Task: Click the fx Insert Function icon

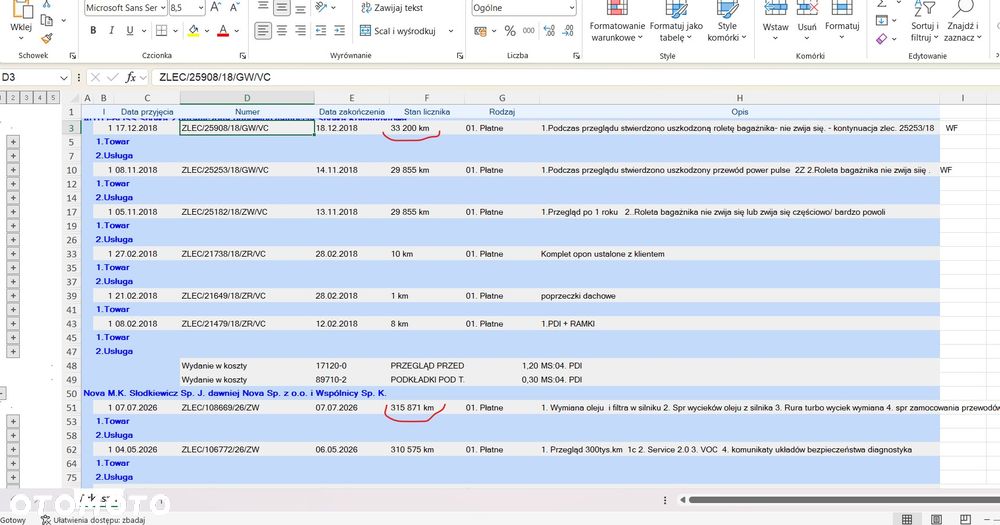Action: tap(130, 77)
